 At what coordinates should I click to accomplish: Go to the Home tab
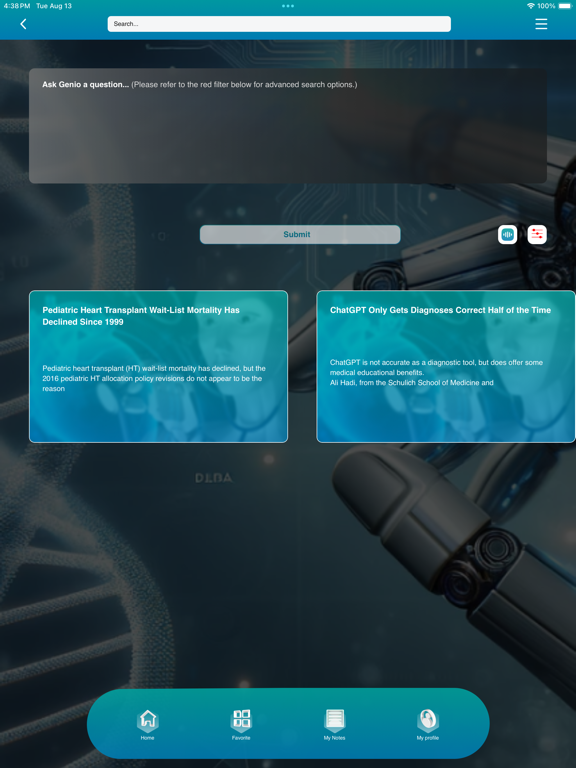click(x=147, y=724)
